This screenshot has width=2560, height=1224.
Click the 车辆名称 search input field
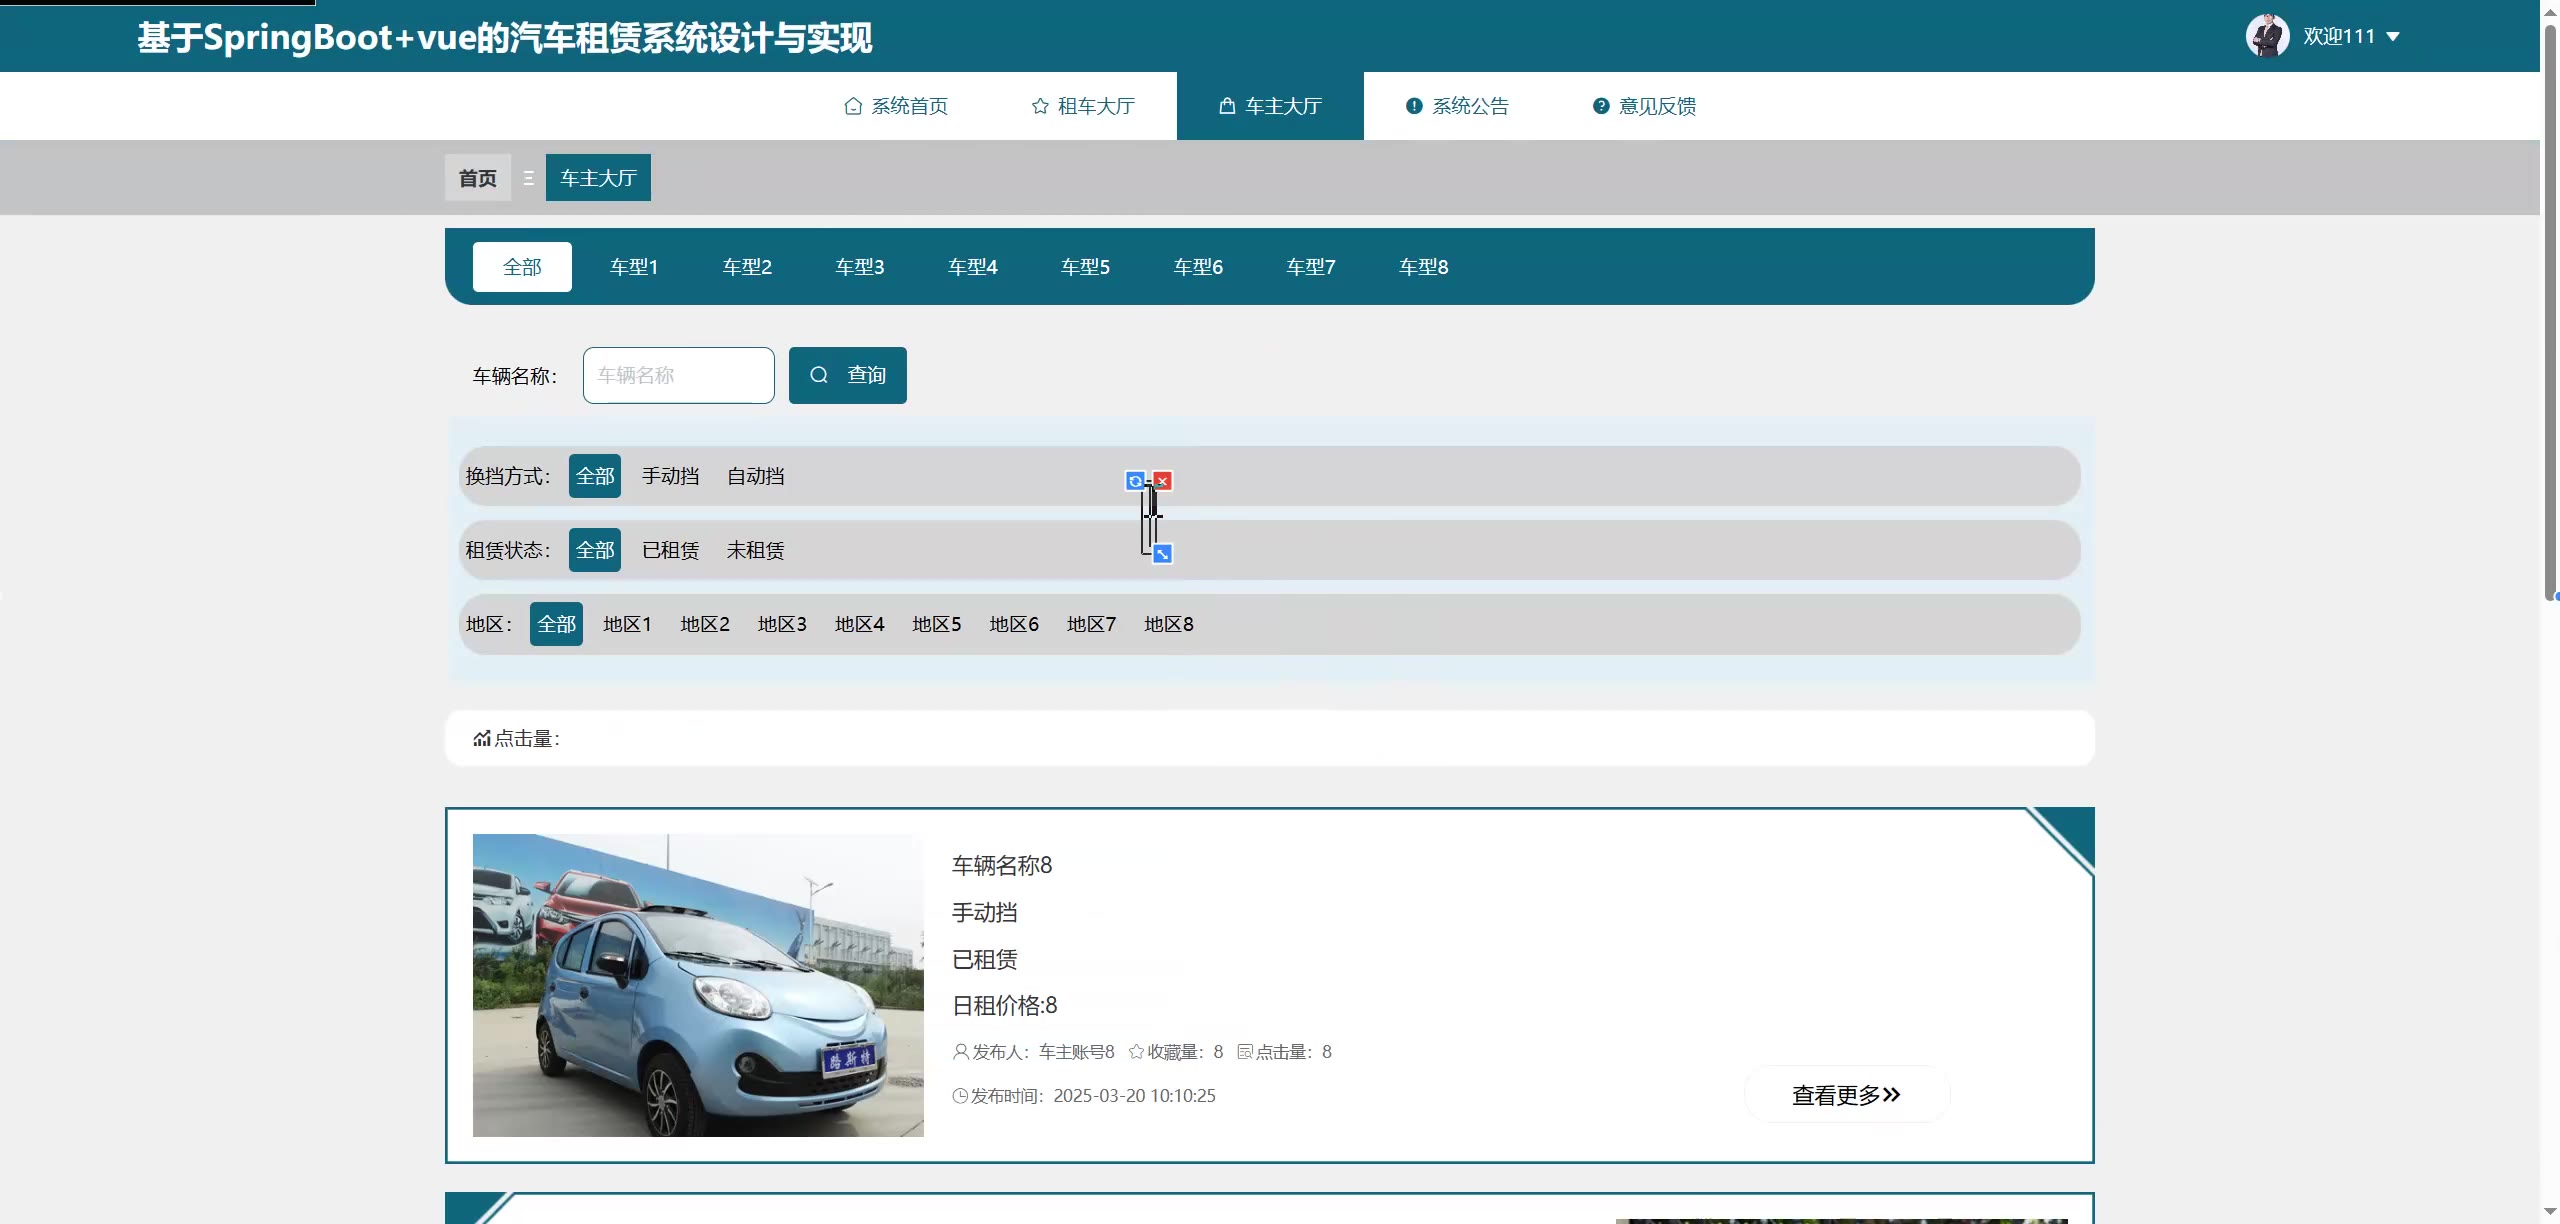click(x=678, y=375)
